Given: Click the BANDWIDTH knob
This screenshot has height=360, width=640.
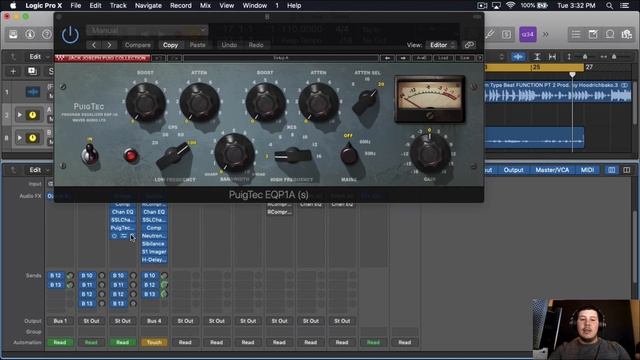Looking at the screenshot, I should pos(235,153).
